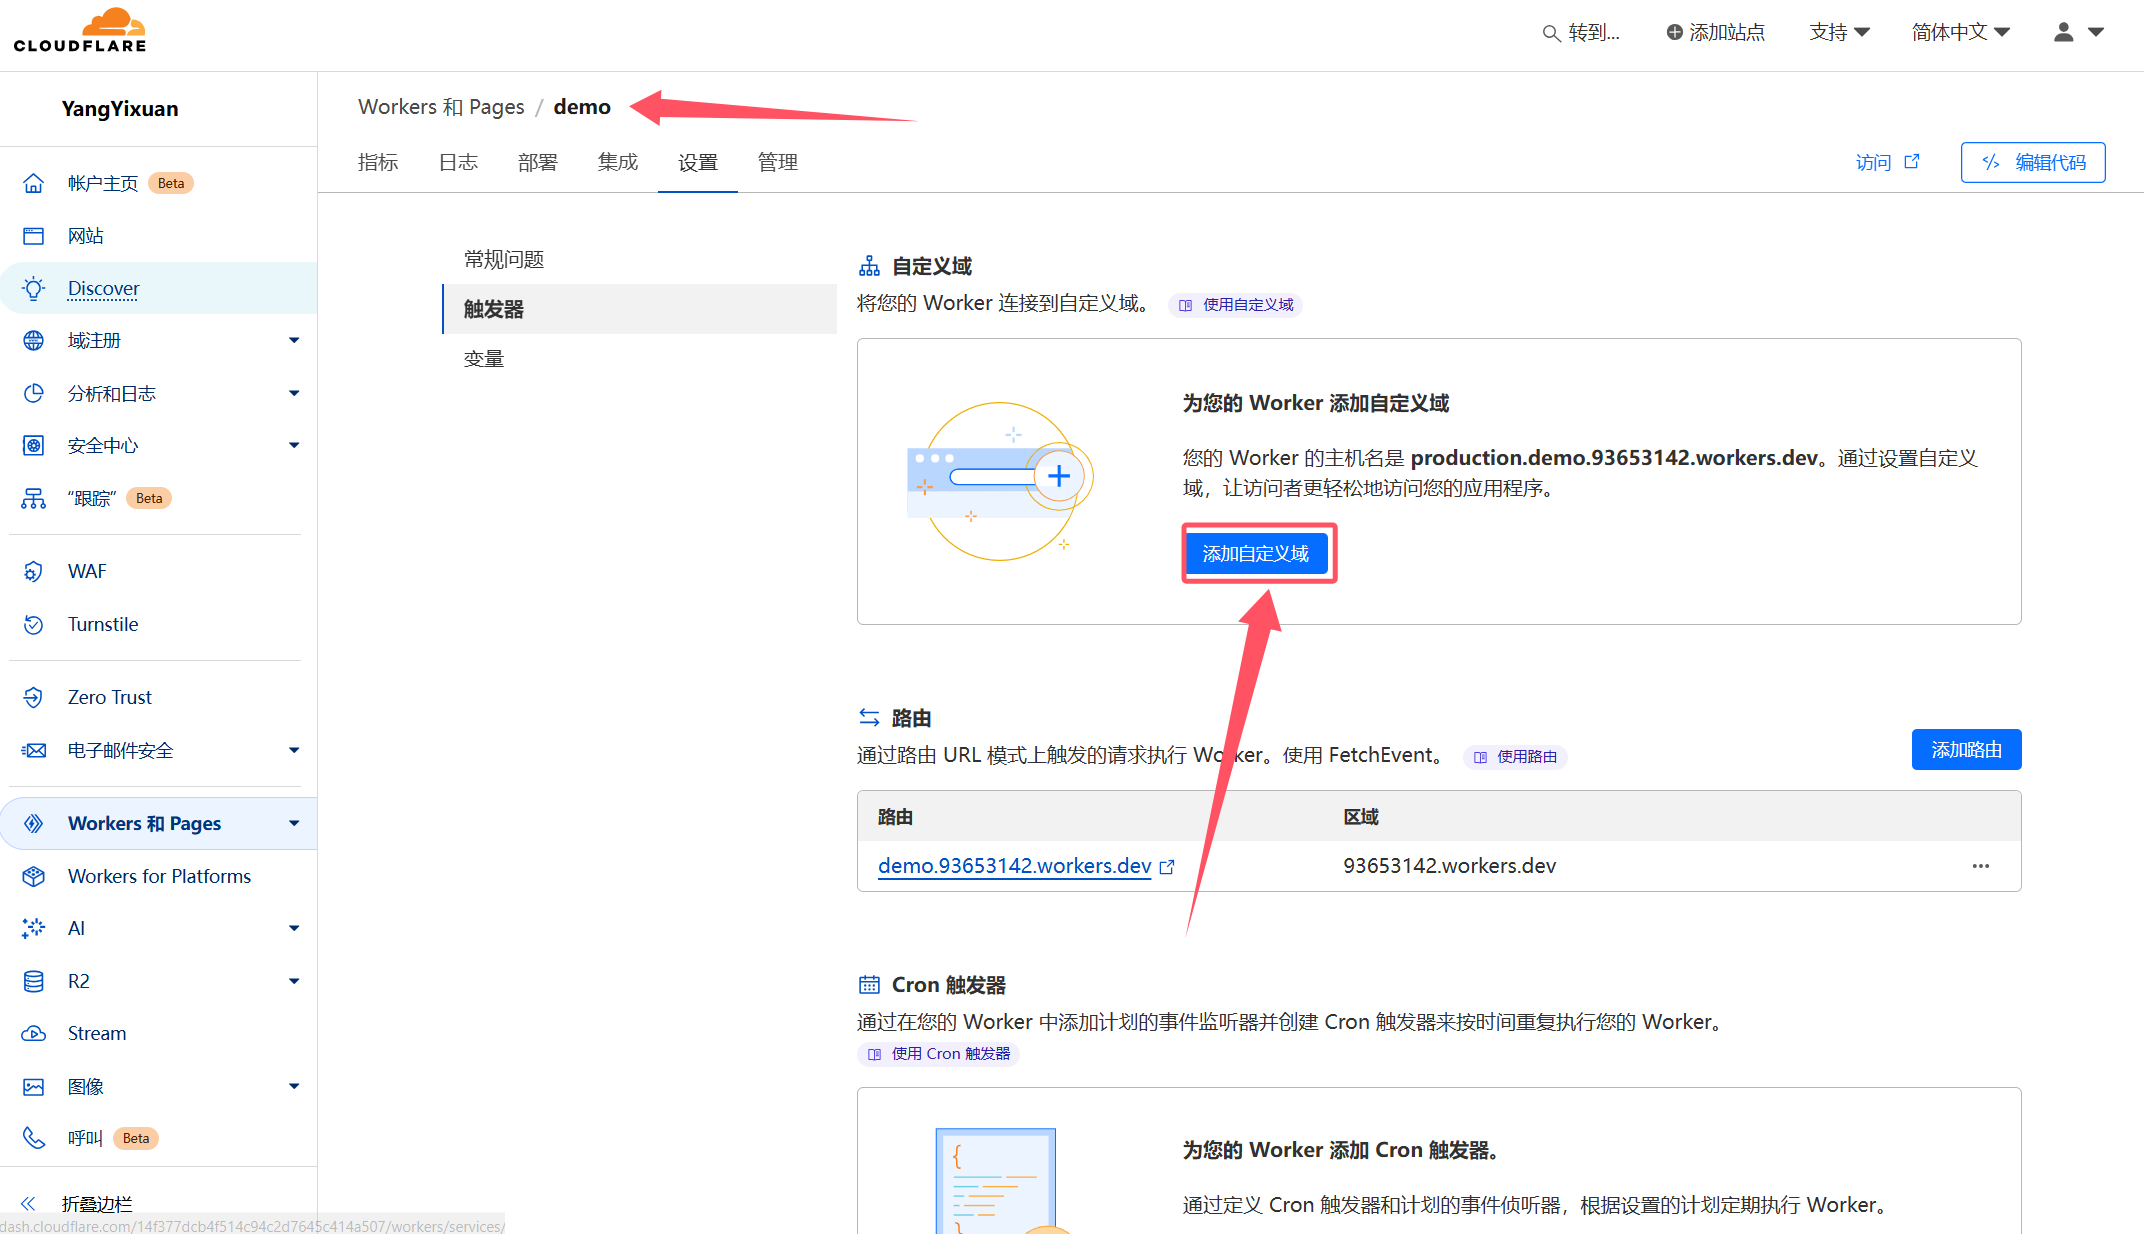Click the Workers for Platforms cube icon
The height and width of the screenshot is (1234, 2144).
(x=34, y=876)
